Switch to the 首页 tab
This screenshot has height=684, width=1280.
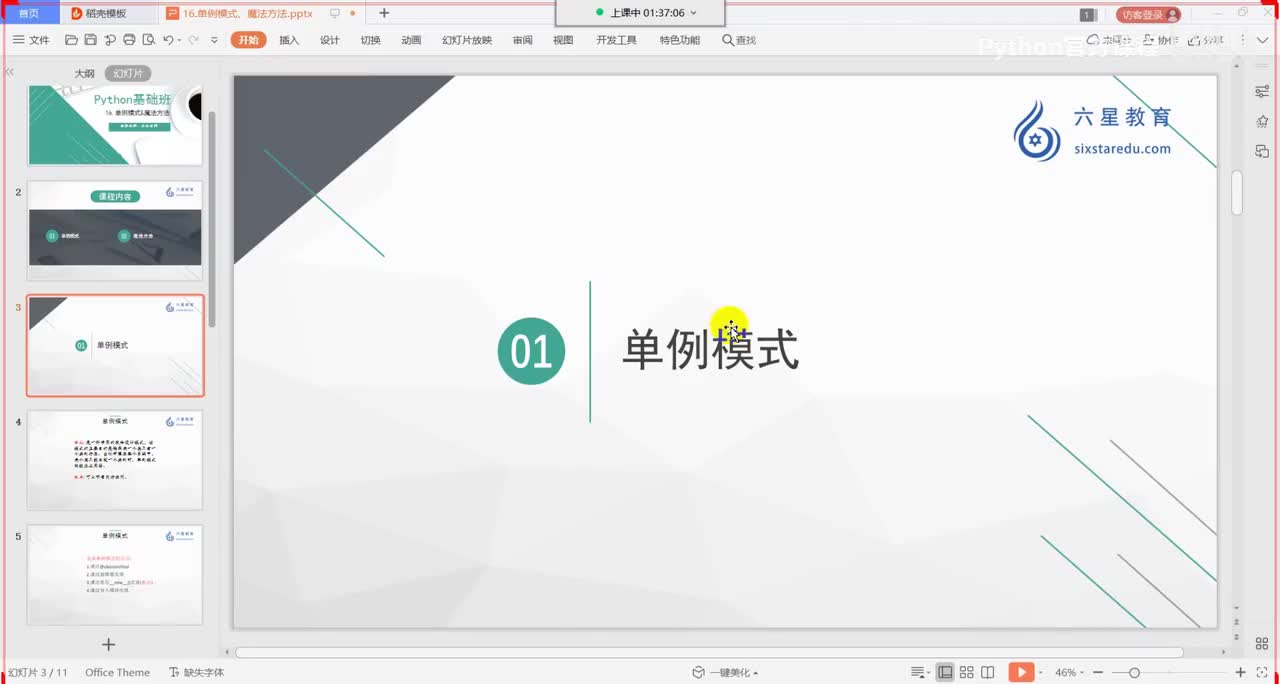pos(29,13)
